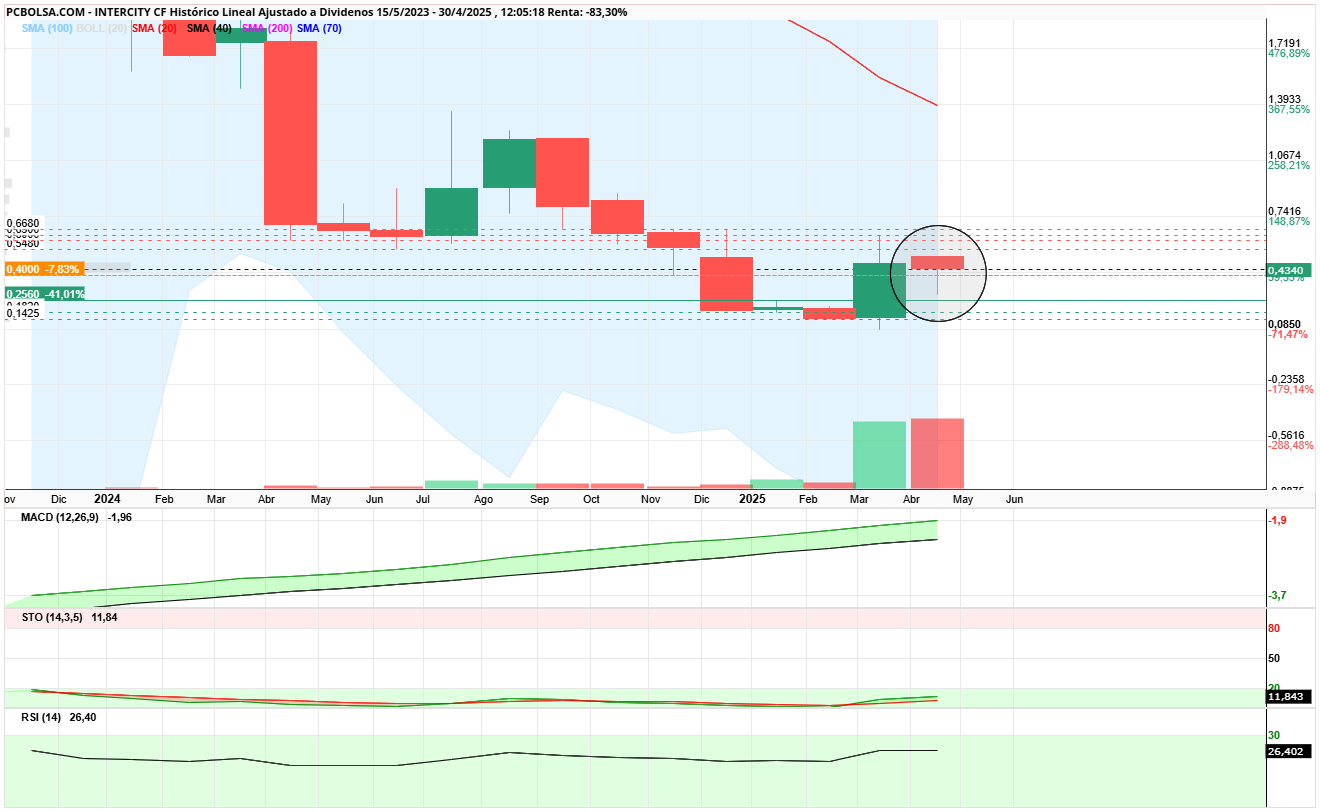
Task: Click the 367,55% axis percentage label
Action: click(1288, 110)
